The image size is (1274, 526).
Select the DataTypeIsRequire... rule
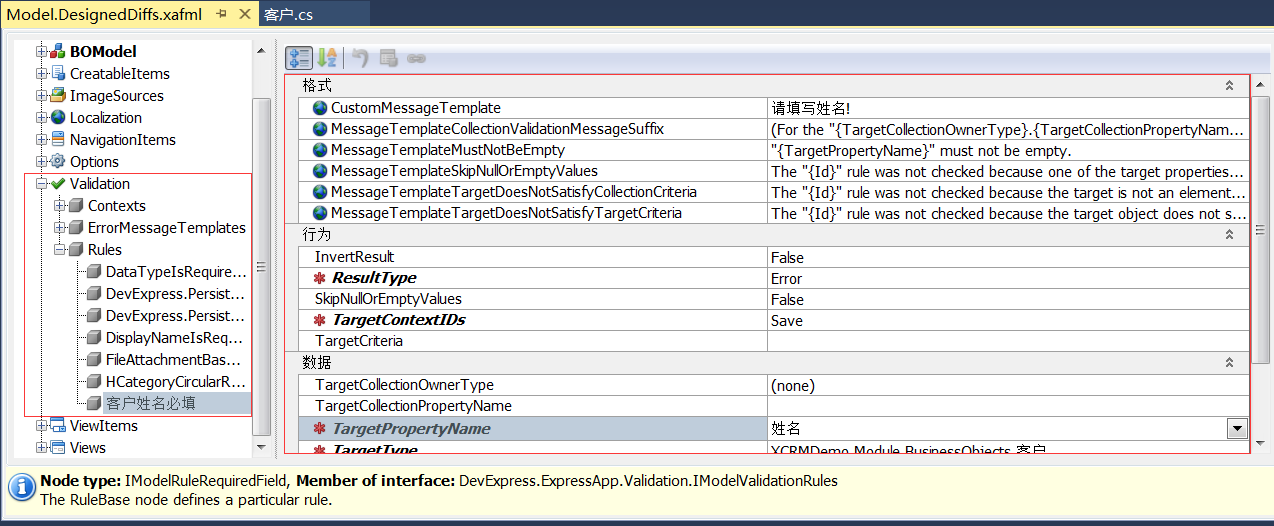(175, 271)
